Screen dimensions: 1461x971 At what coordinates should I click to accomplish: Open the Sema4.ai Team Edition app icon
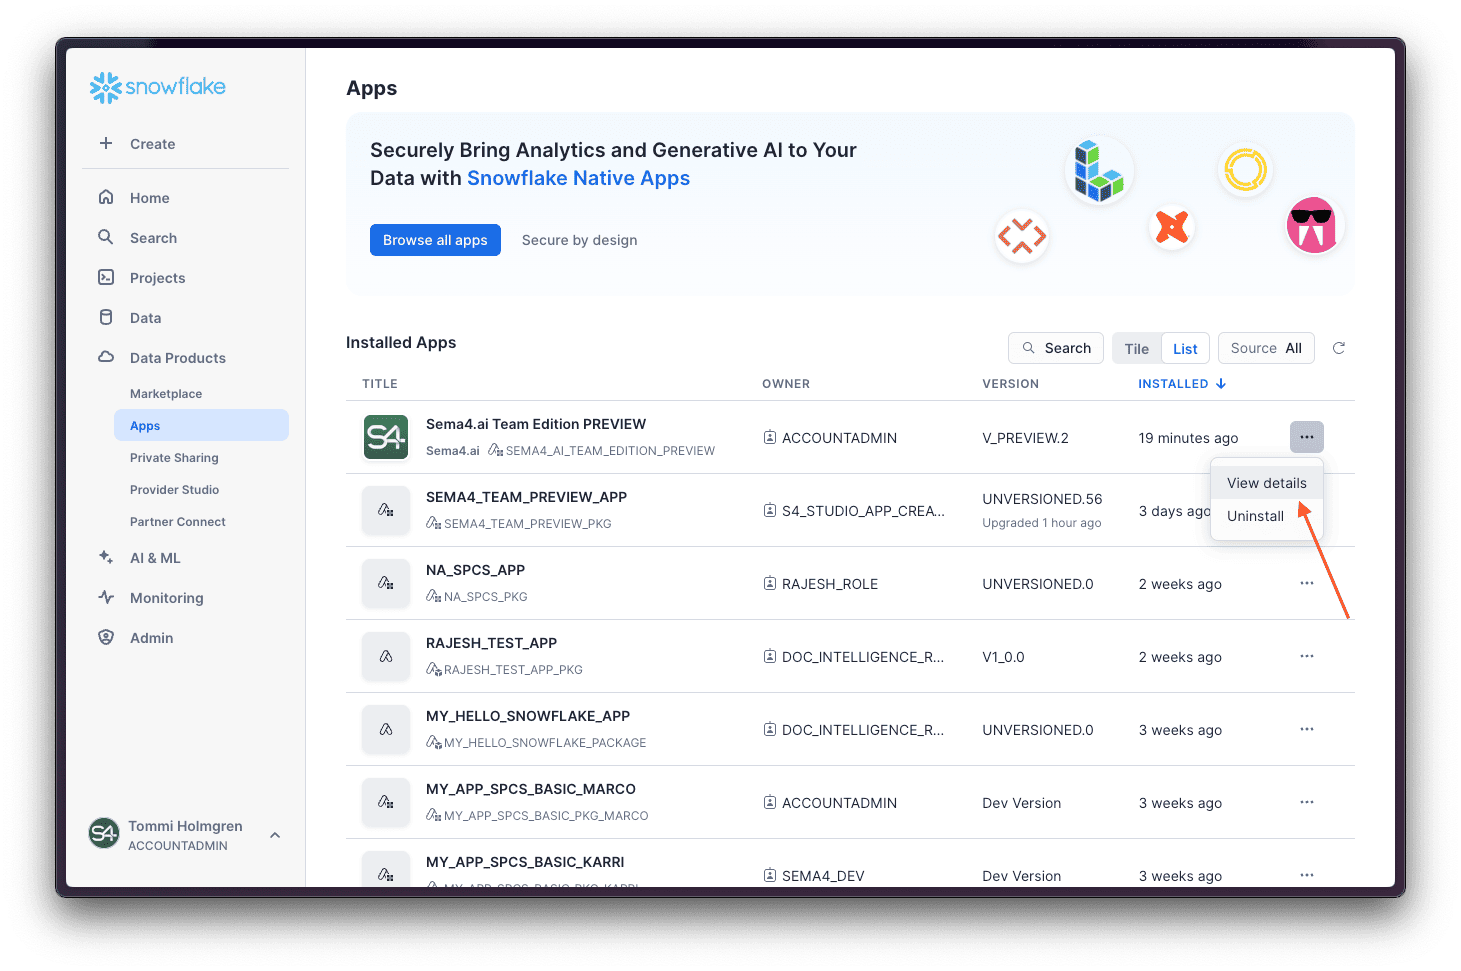pos(385,438)
